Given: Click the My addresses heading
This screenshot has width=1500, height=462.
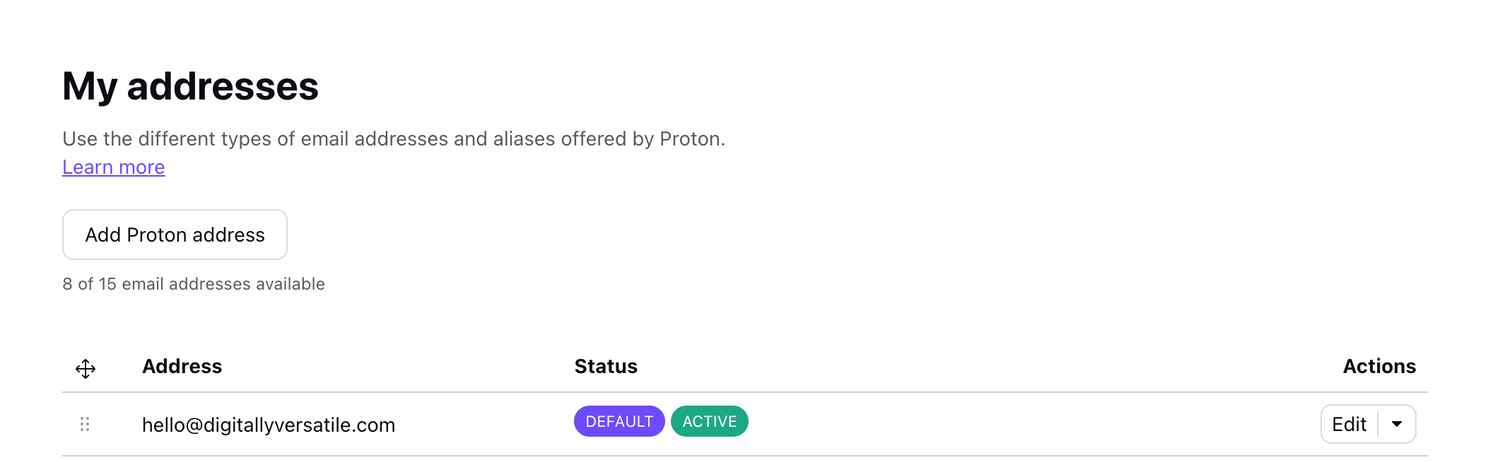Looking at the screenshot, I should [190, 87].
